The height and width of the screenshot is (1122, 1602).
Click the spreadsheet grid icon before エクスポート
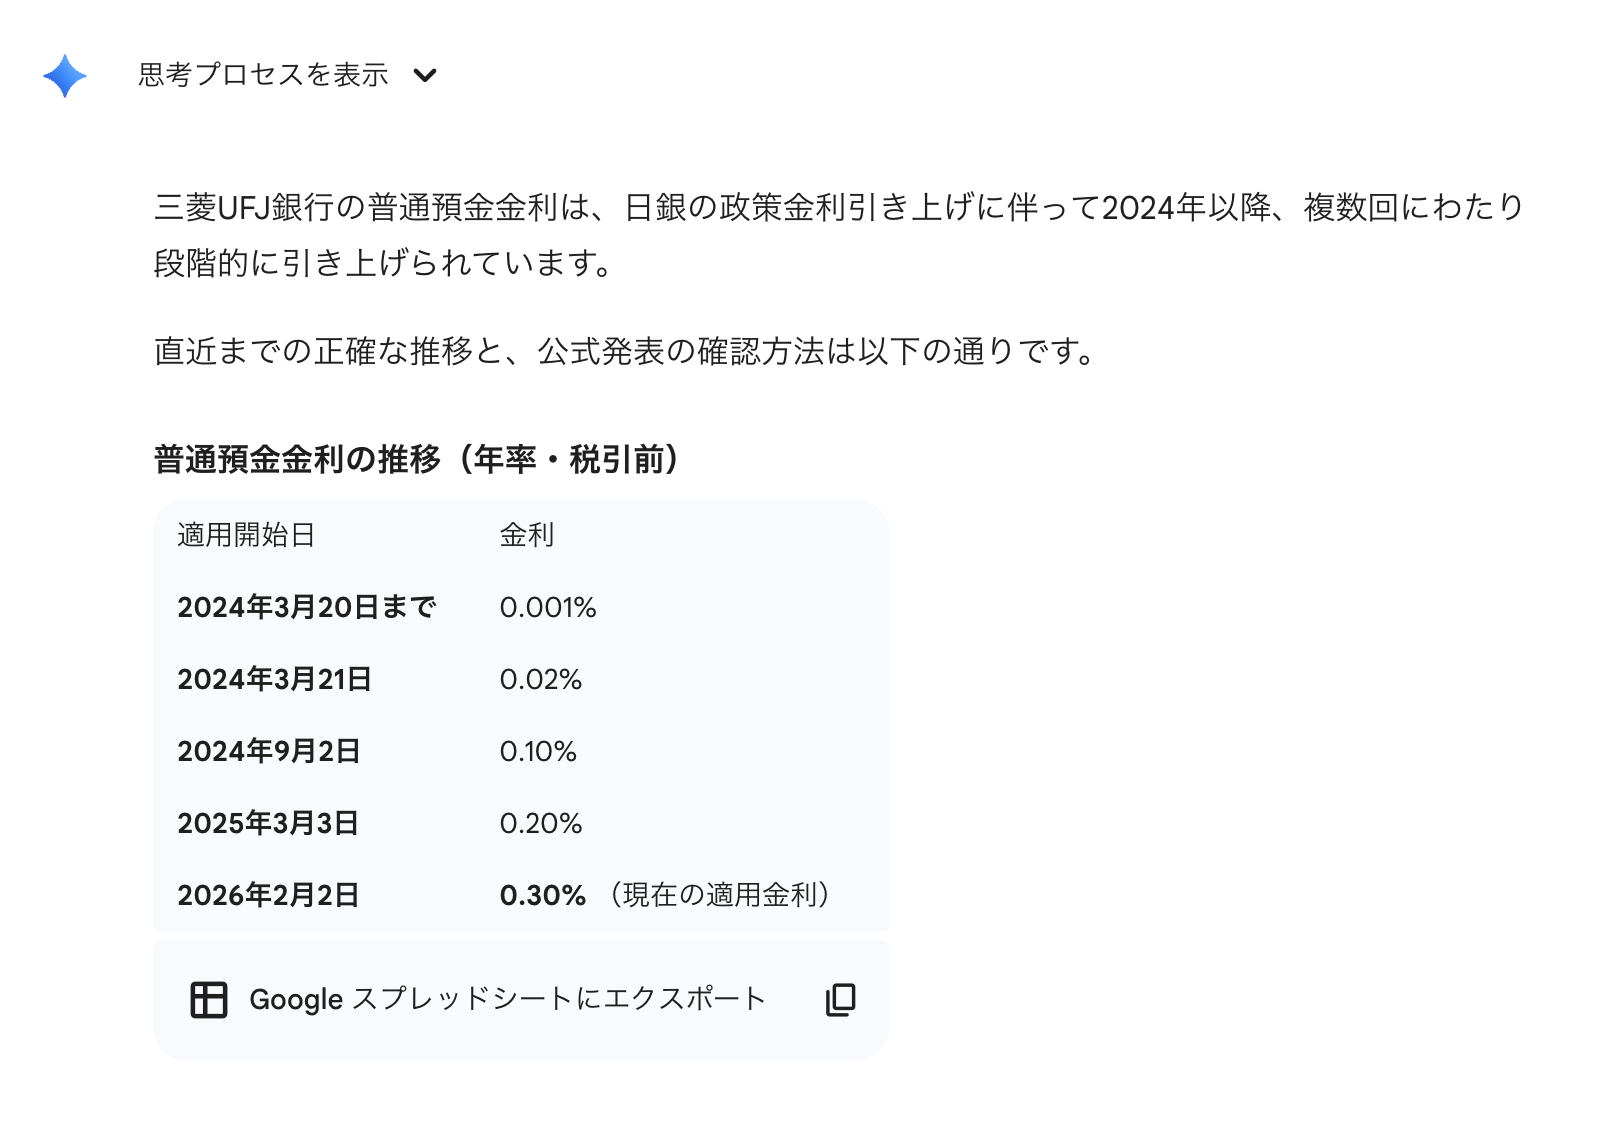208,997
